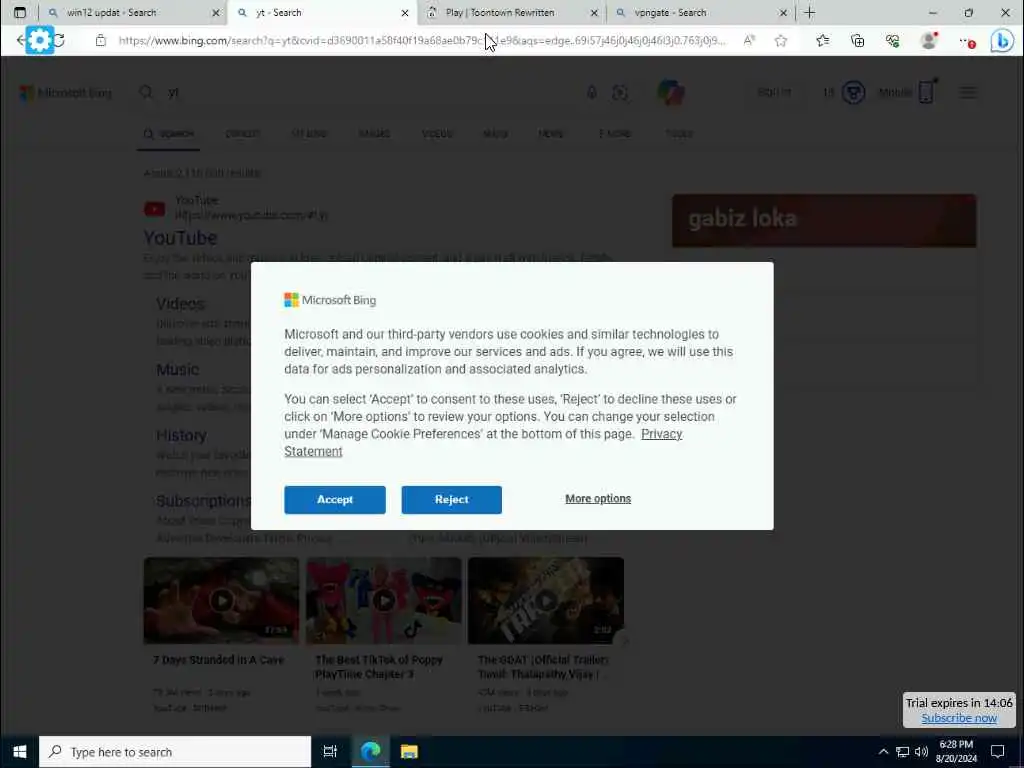Open the network tray icon
Viewport: 1024px width, 768px height.
click(x=903, y=752)
